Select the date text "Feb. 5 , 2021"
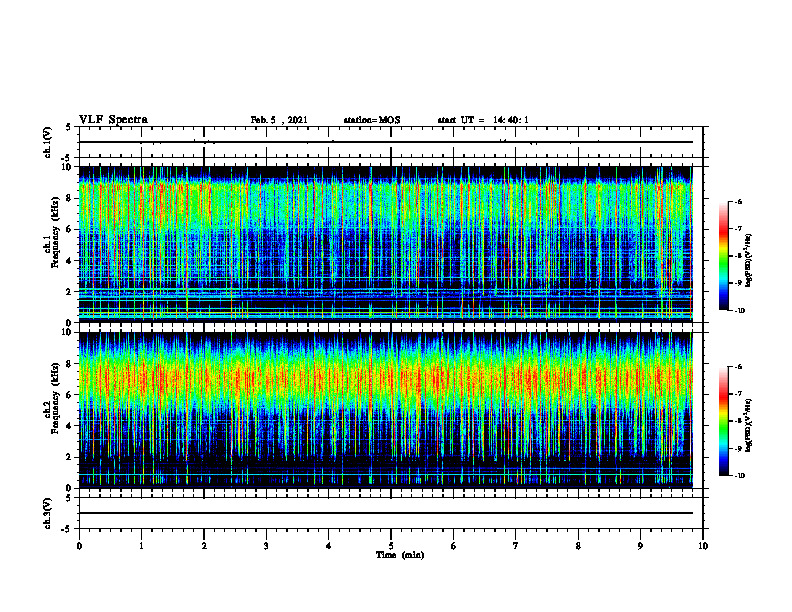 (279, 120)
